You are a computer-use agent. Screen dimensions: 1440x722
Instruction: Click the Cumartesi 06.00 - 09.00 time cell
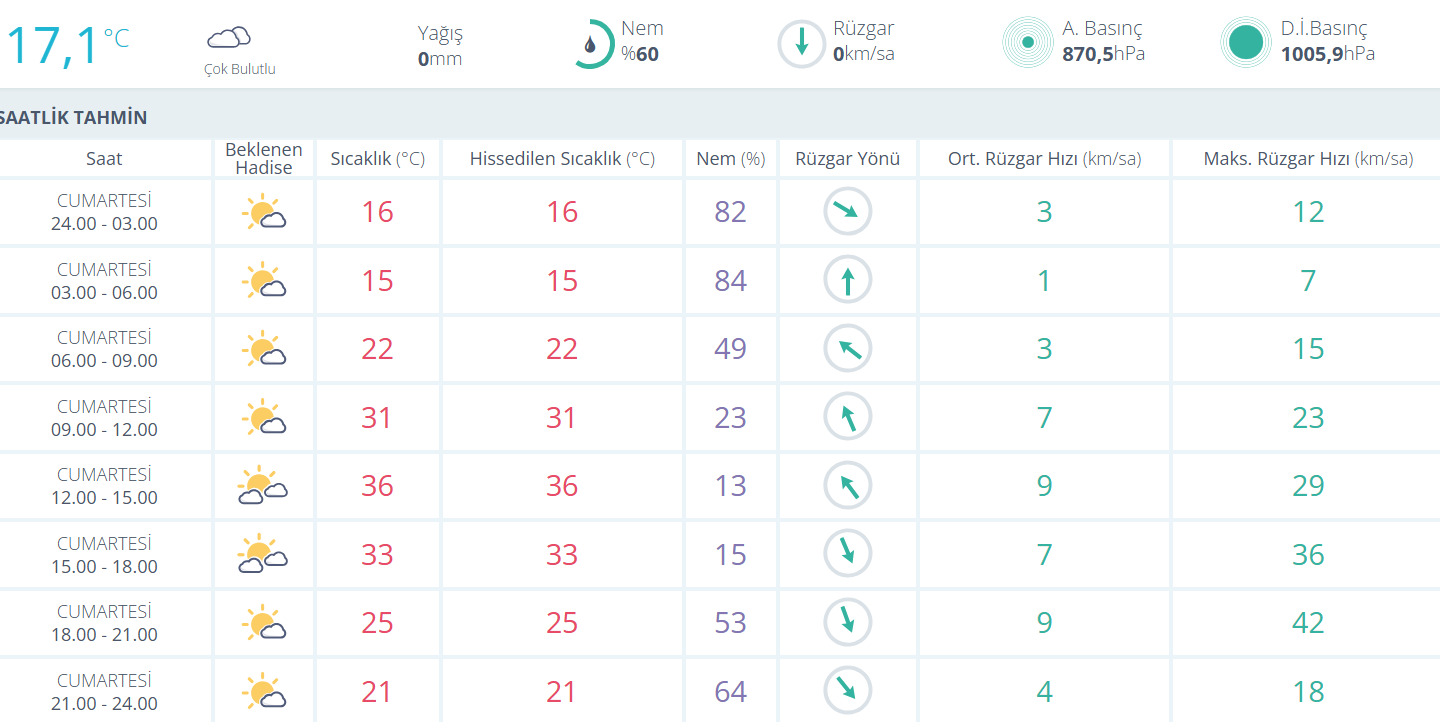click(104, 349)
